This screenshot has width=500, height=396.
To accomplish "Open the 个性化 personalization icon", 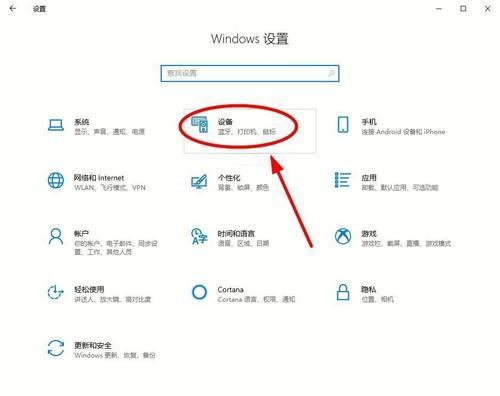I will click(199, 182).
